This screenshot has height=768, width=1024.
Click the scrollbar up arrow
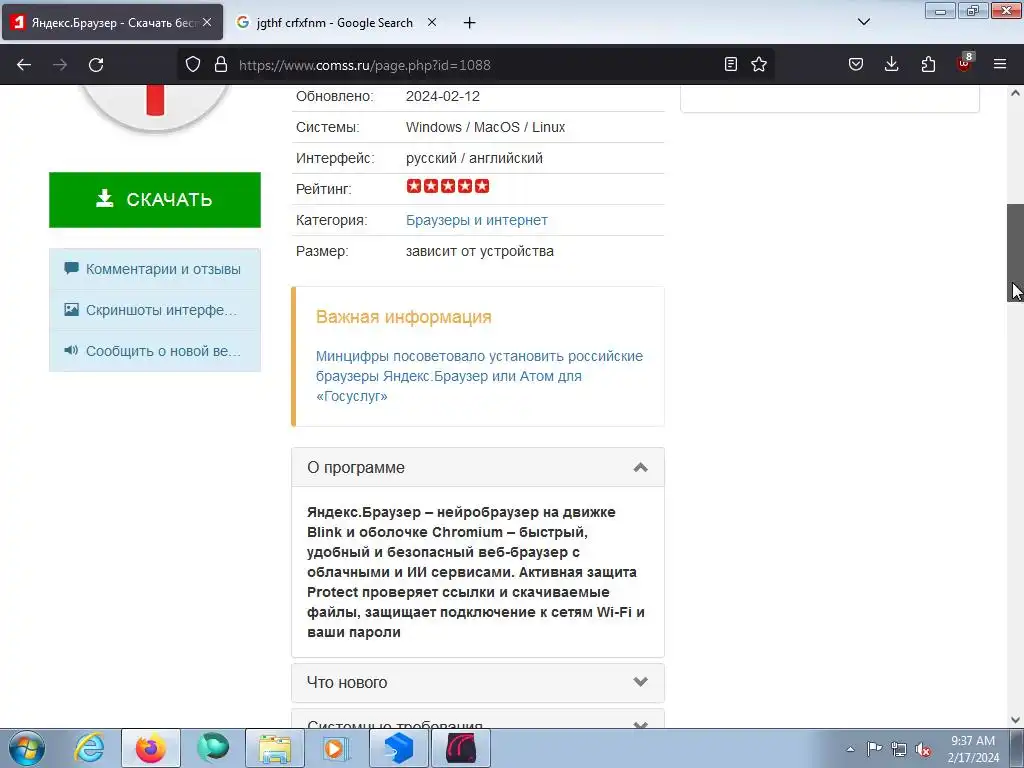[1015, 93]
